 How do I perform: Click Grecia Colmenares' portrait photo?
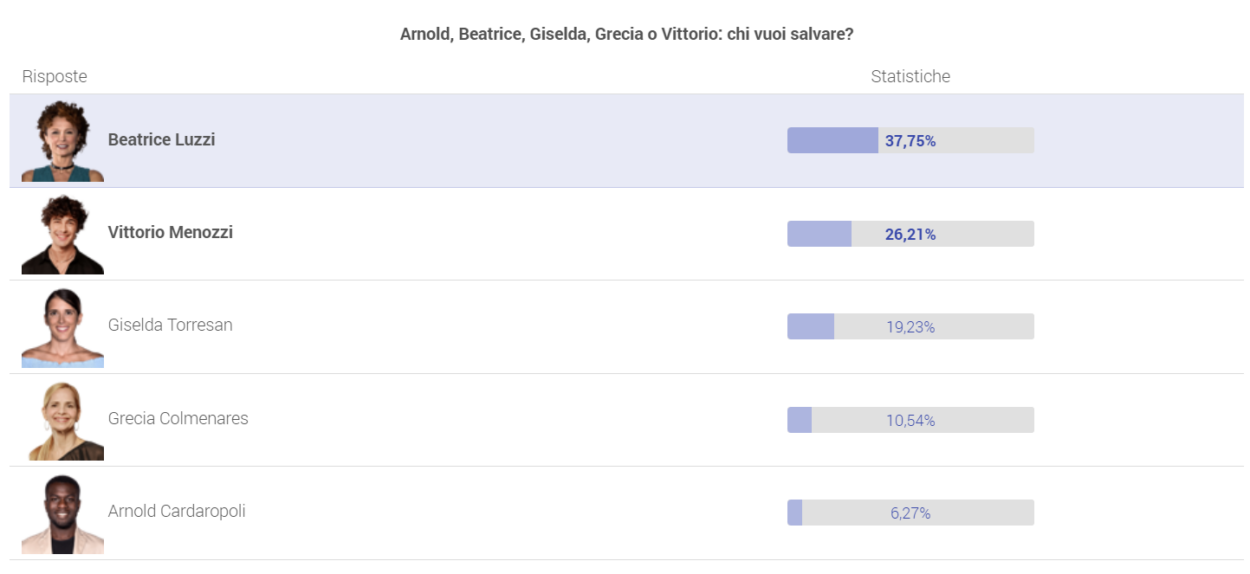pos(62,420)
